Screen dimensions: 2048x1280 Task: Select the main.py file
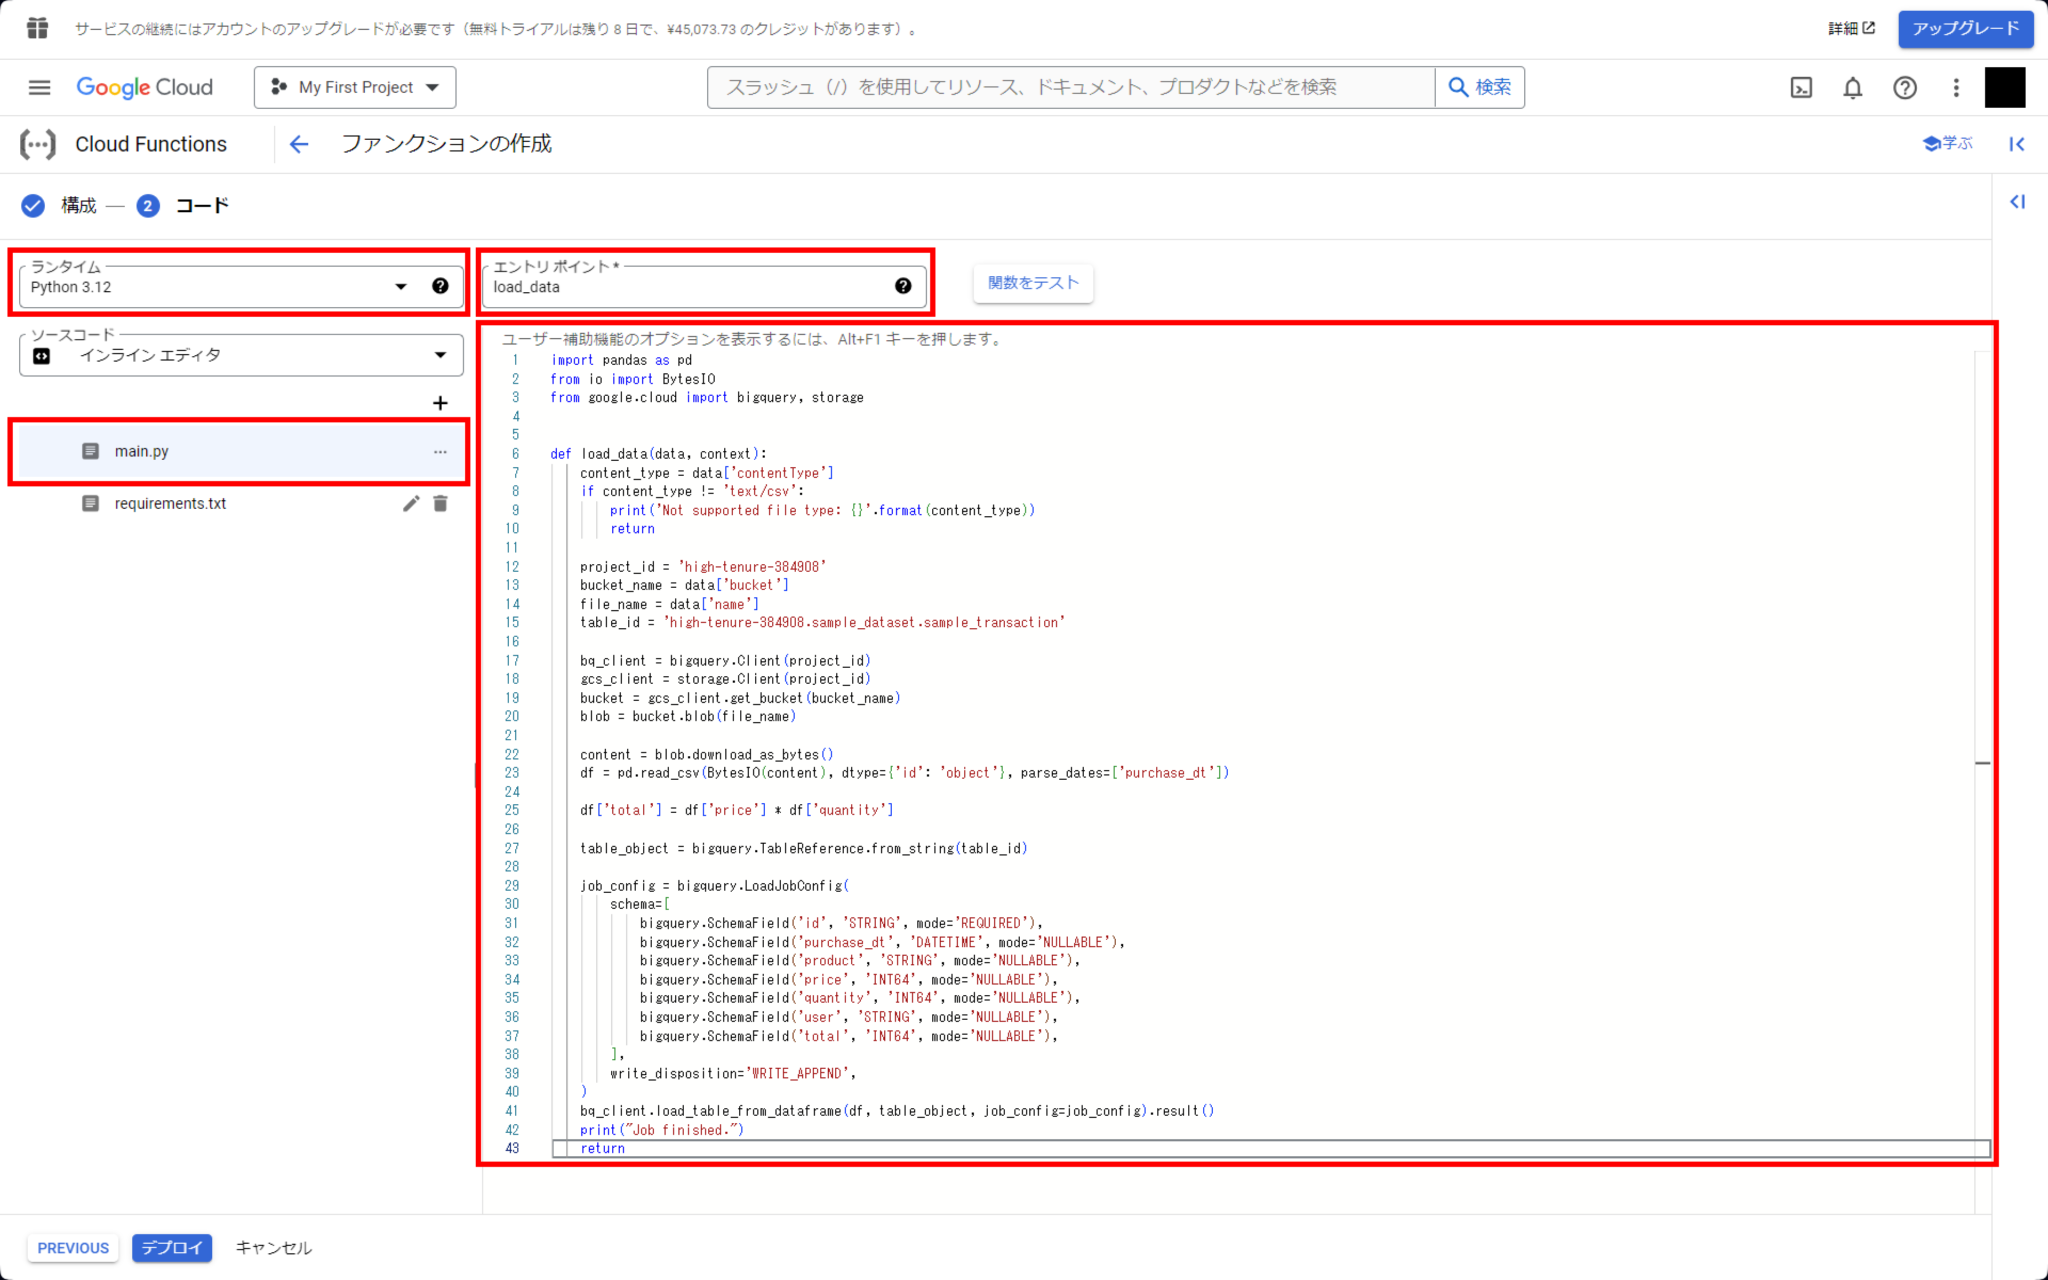pyautogui.click(x=140, y=451)
